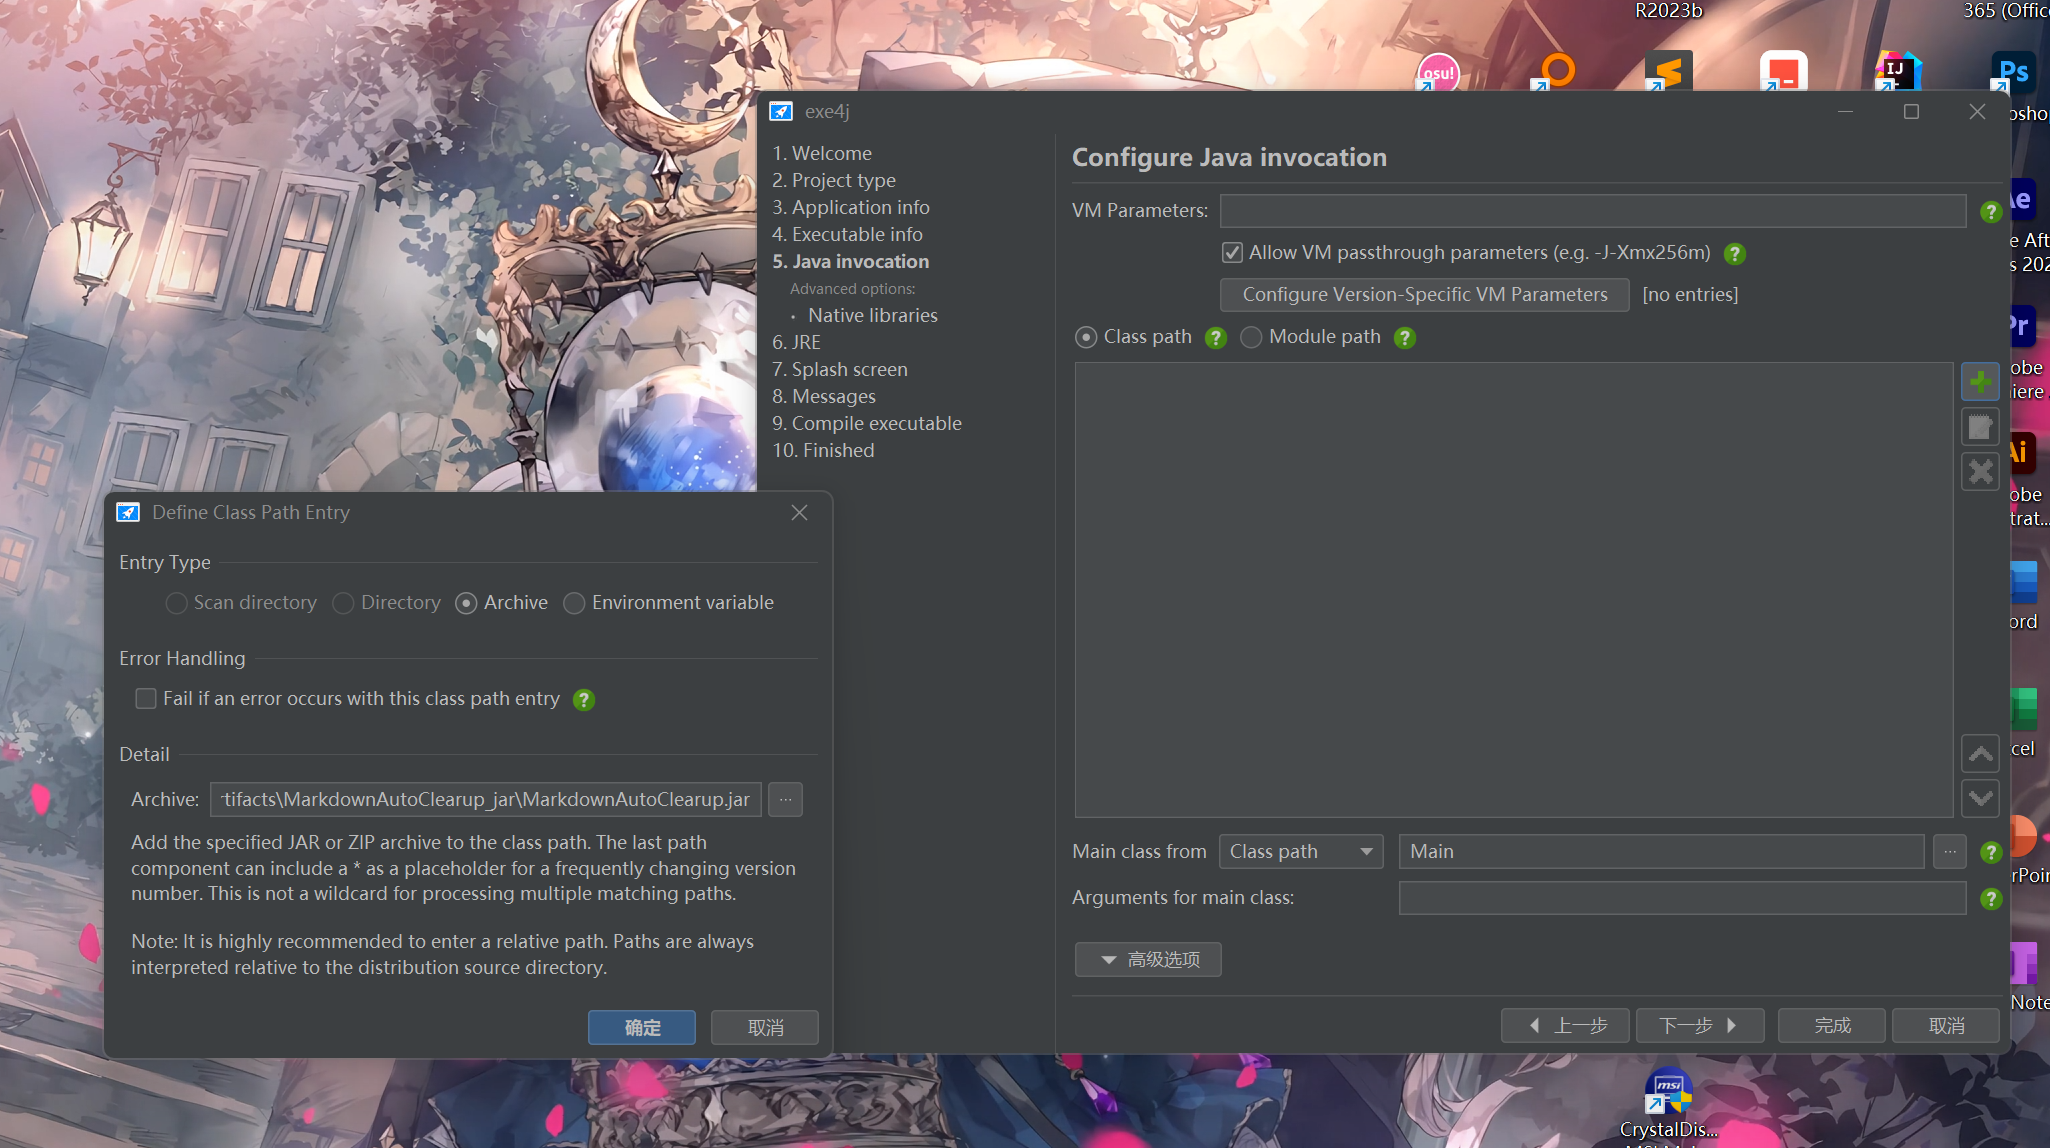Click browse button next to Archive field

point(785,800)
